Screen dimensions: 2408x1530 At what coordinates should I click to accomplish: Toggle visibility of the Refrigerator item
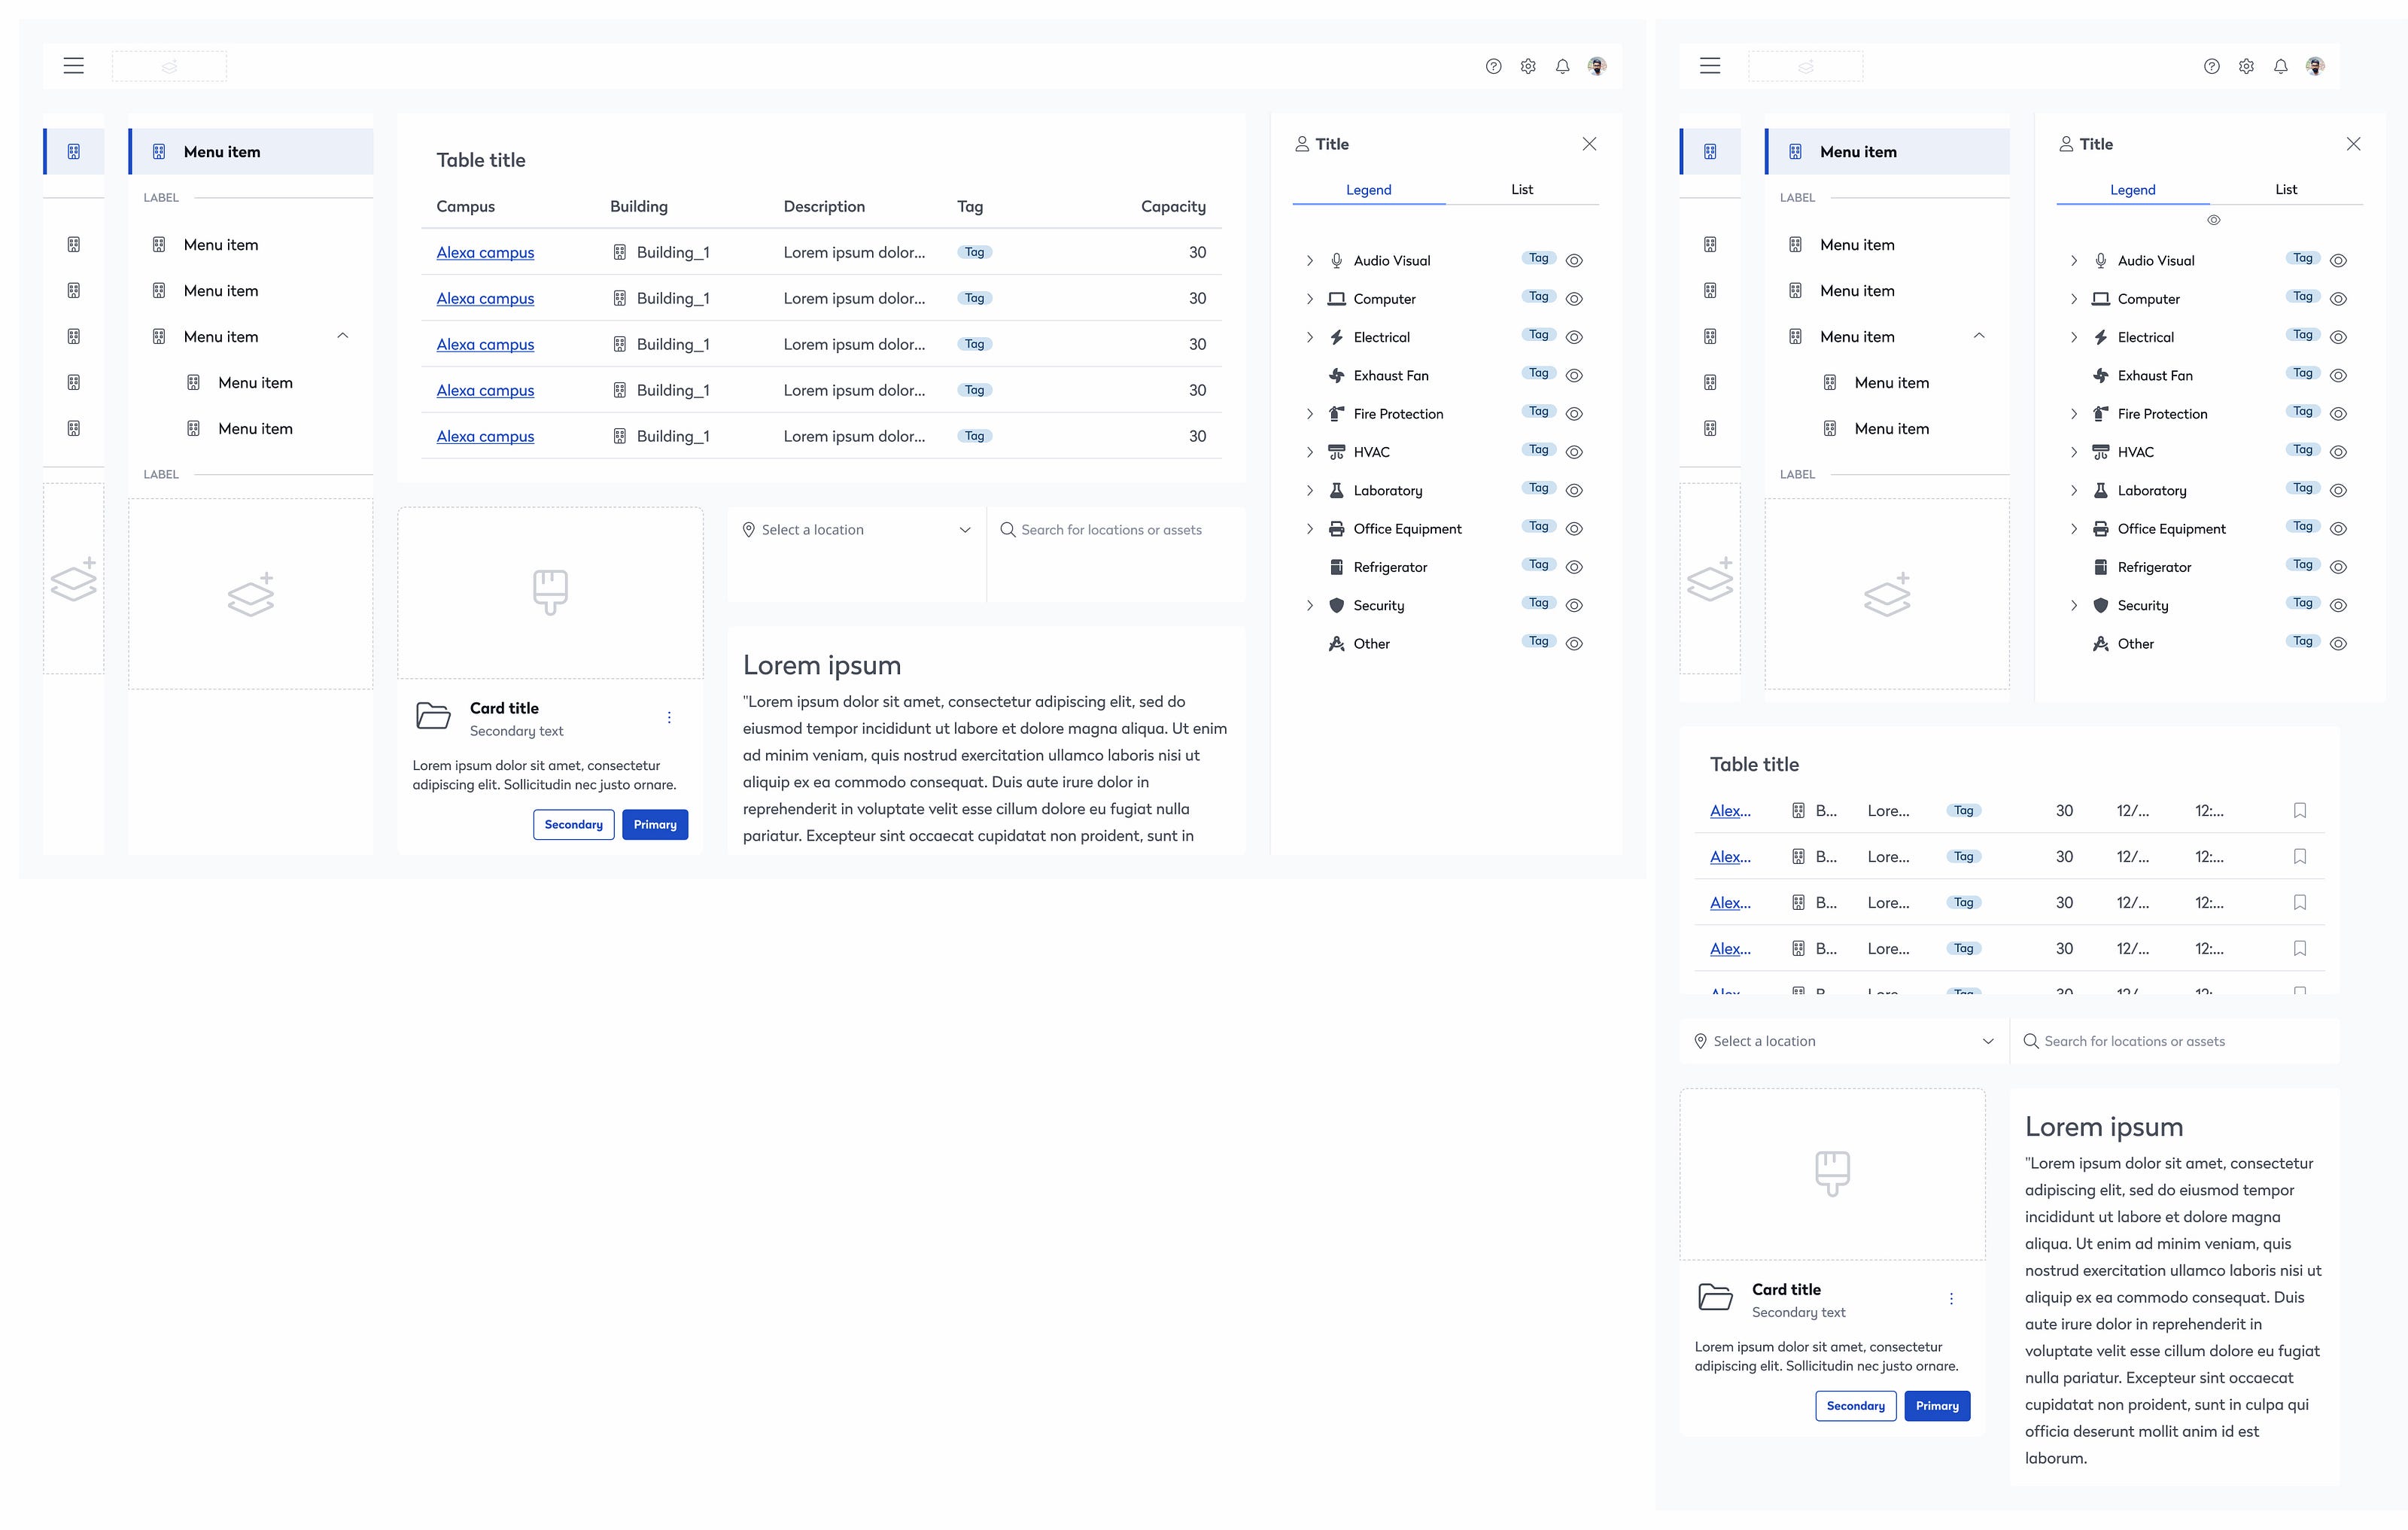tap(1574, 566)
